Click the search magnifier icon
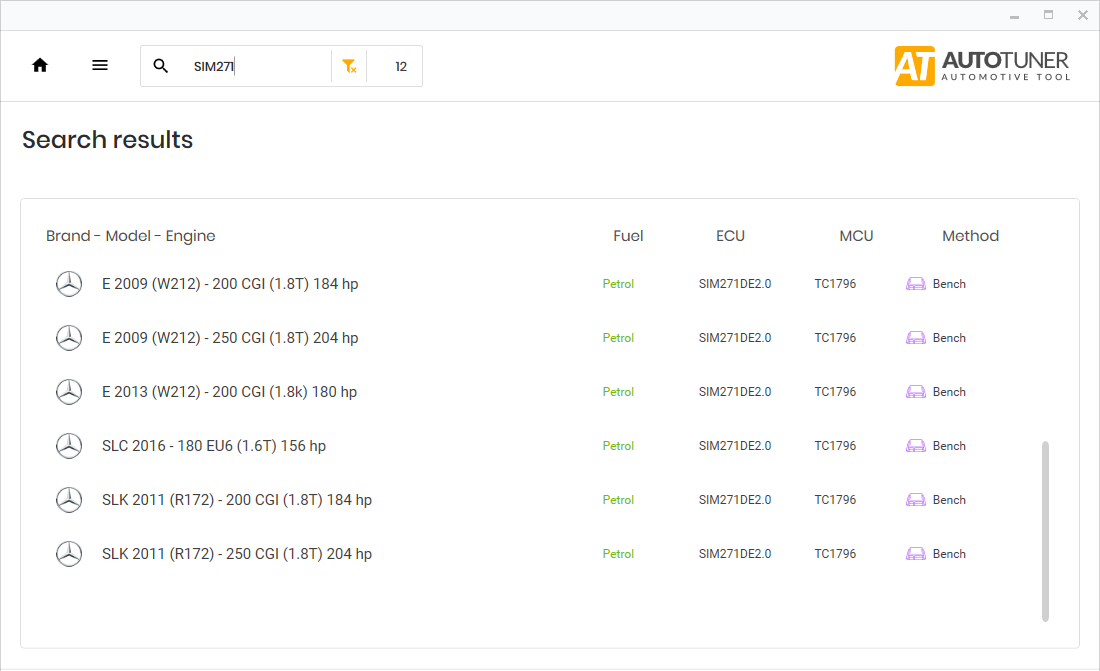The width and height of the screenshot is (1100, 671). pyautogui.click(x=161, y=66)
